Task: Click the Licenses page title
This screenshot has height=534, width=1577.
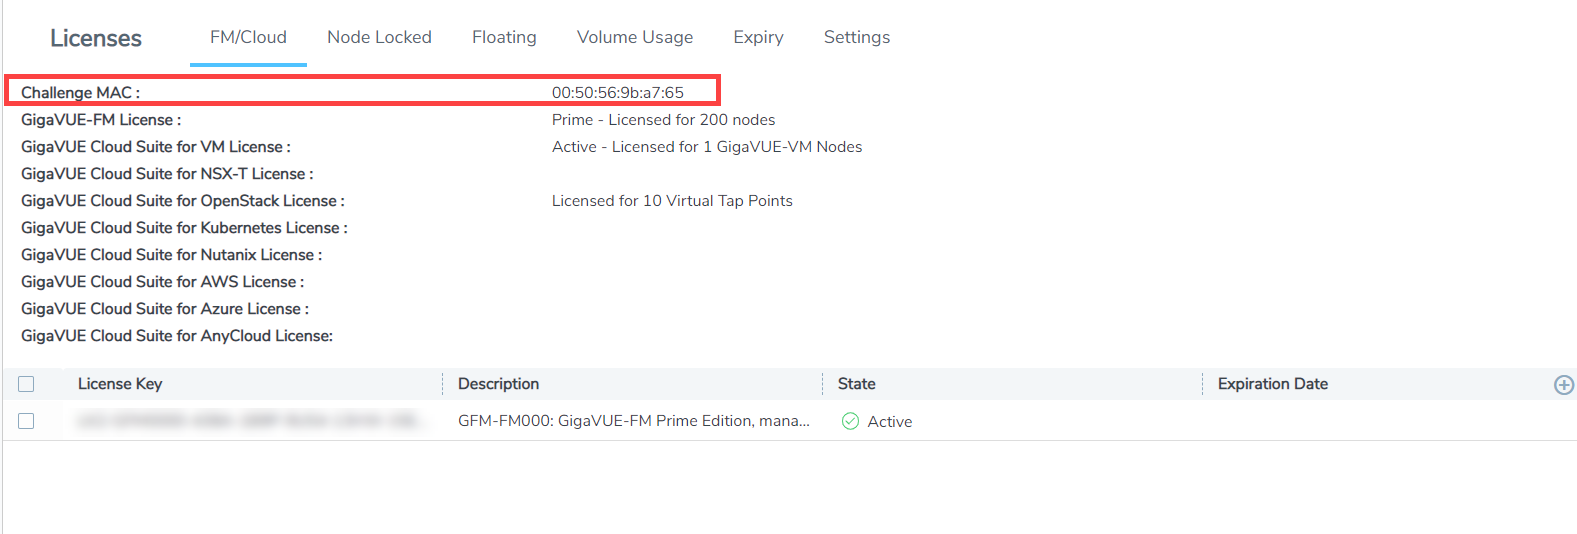Action: click(x=96, y=38)
